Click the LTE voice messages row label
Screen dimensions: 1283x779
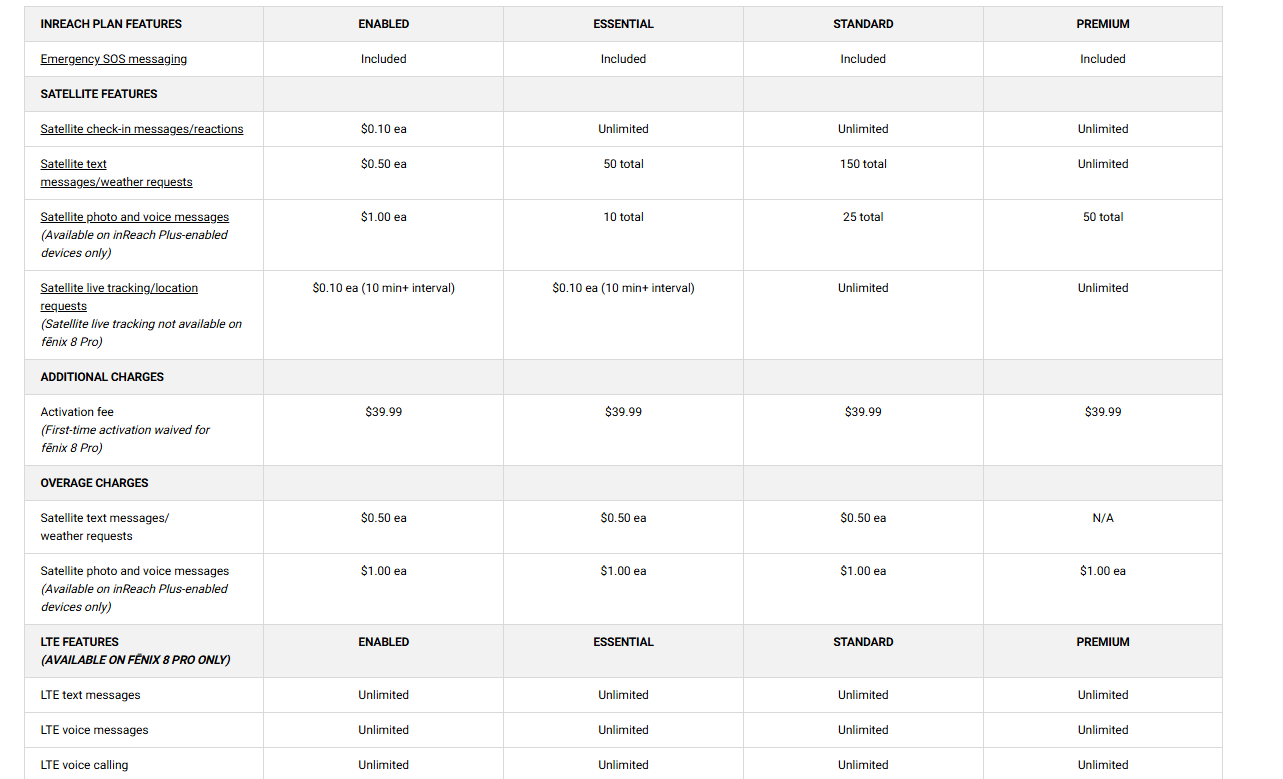pyautogui.click(x=94, y=730)
